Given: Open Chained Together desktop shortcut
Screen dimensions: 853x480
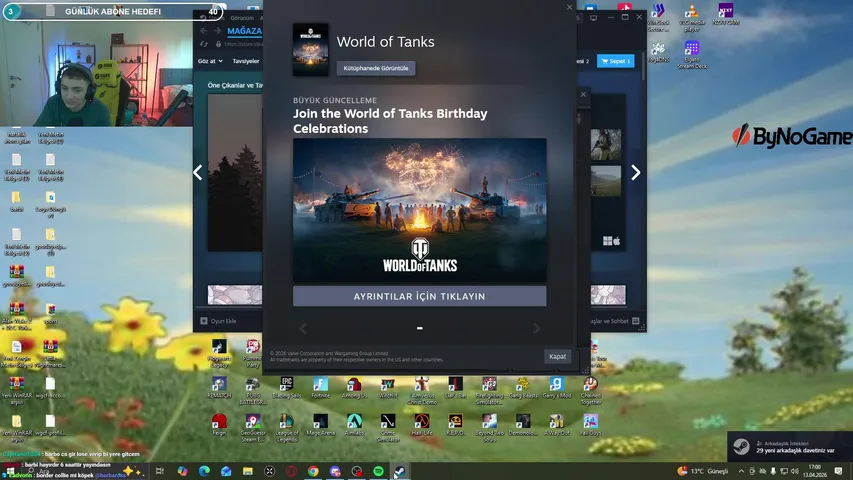Looking at the screenshot, I should [x=590, y=391].
